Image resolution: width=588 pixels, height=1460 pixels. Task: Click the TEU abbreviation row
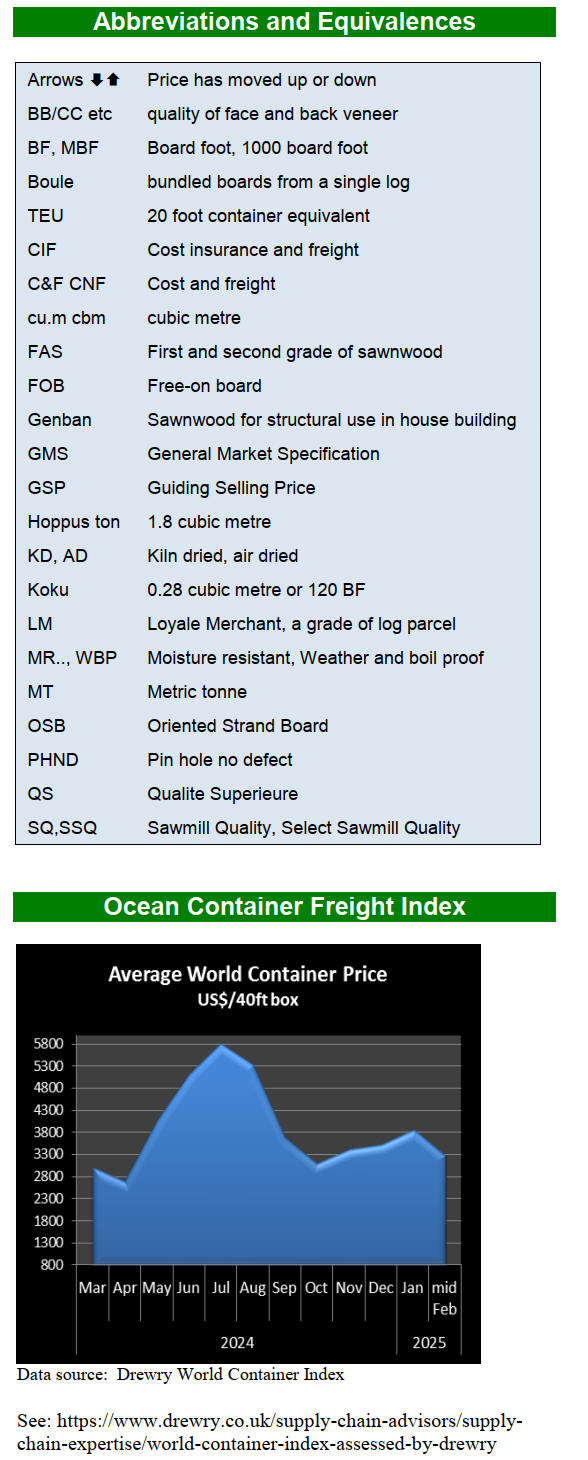(278, 216)
